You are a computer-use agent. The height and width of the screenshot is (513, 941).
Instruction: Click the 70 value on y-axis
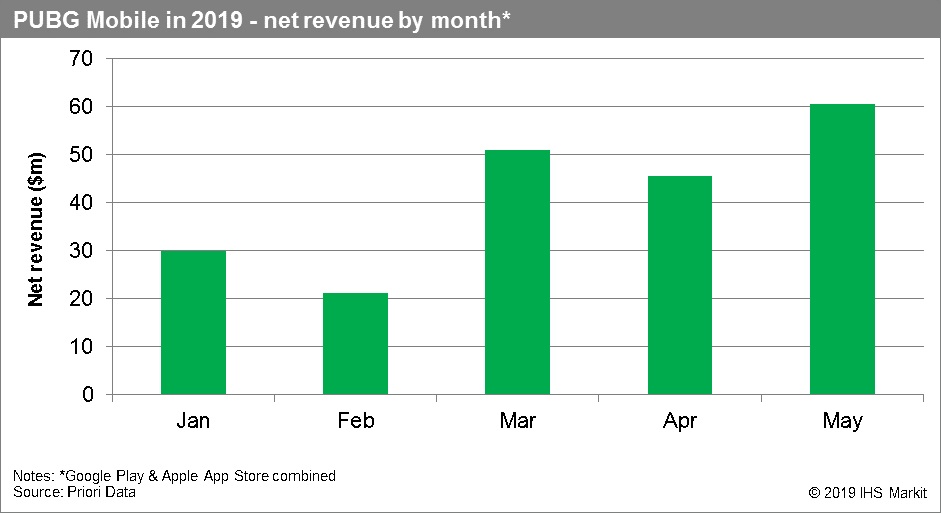pyautogui.click(x=81, y=59)
